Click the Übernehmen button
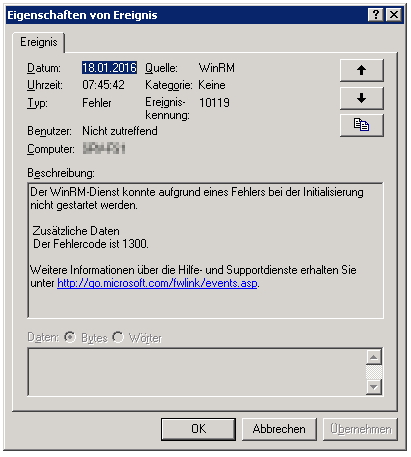Viewport: 411px width, 457px height. coord(360,429)
